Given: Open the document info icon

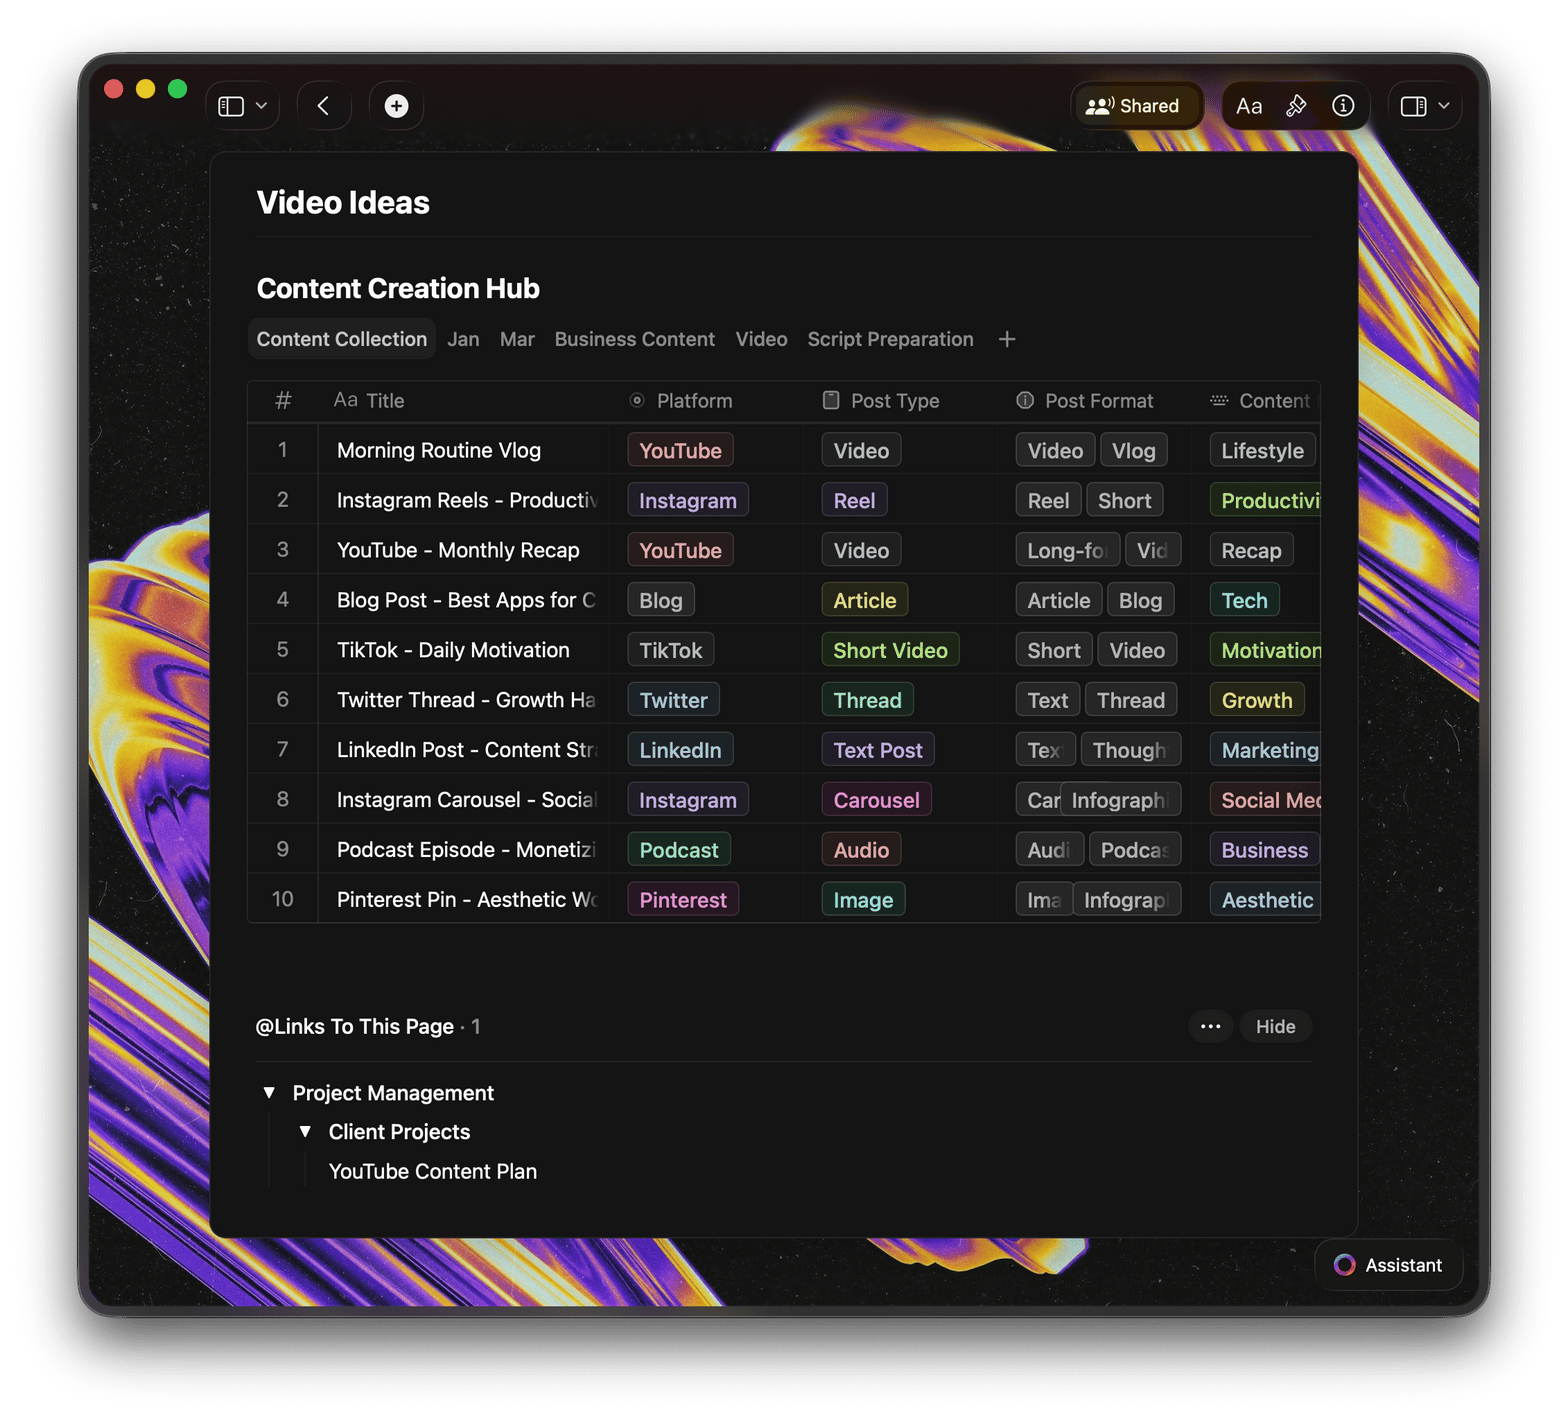Looking at the screenshot, I should tap(1343, 106).
